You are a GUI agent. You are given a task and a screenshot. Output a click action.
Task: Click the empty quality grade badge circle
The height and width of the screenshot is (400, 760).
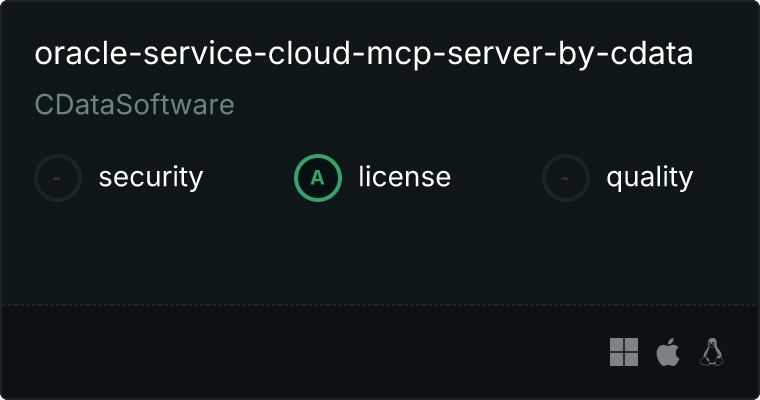pos(566,178)
